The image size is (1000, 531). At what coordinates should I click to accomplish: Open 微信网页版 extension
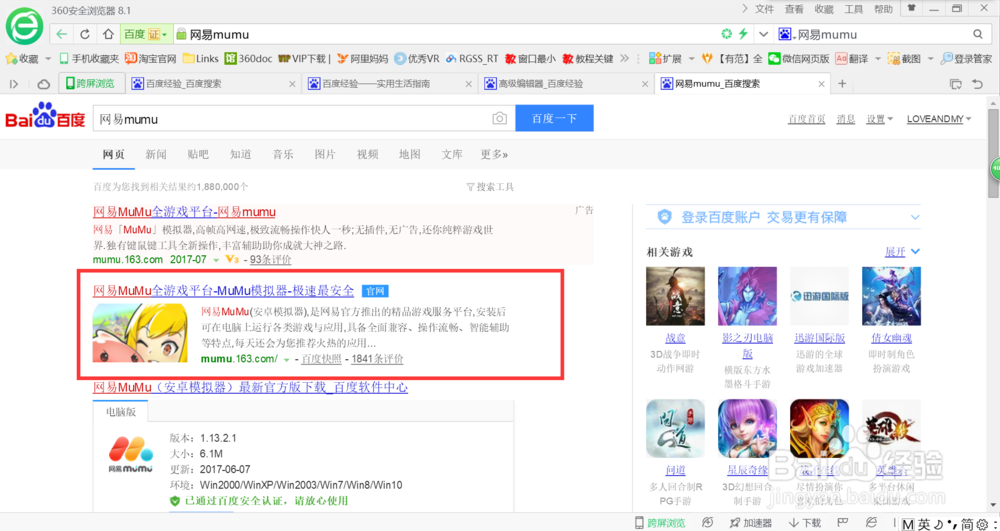pyautogui.click(x=799, y=59)
